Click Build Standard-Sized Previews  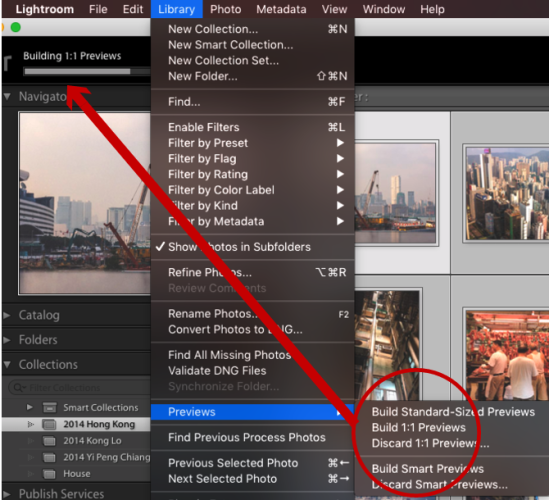tap(453, 412)
